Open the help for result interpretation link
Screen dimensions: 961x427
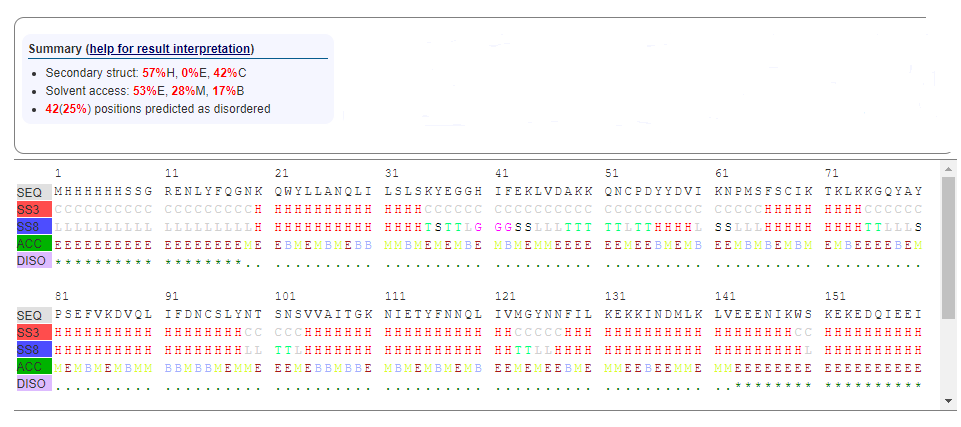[x=169, y=49]
